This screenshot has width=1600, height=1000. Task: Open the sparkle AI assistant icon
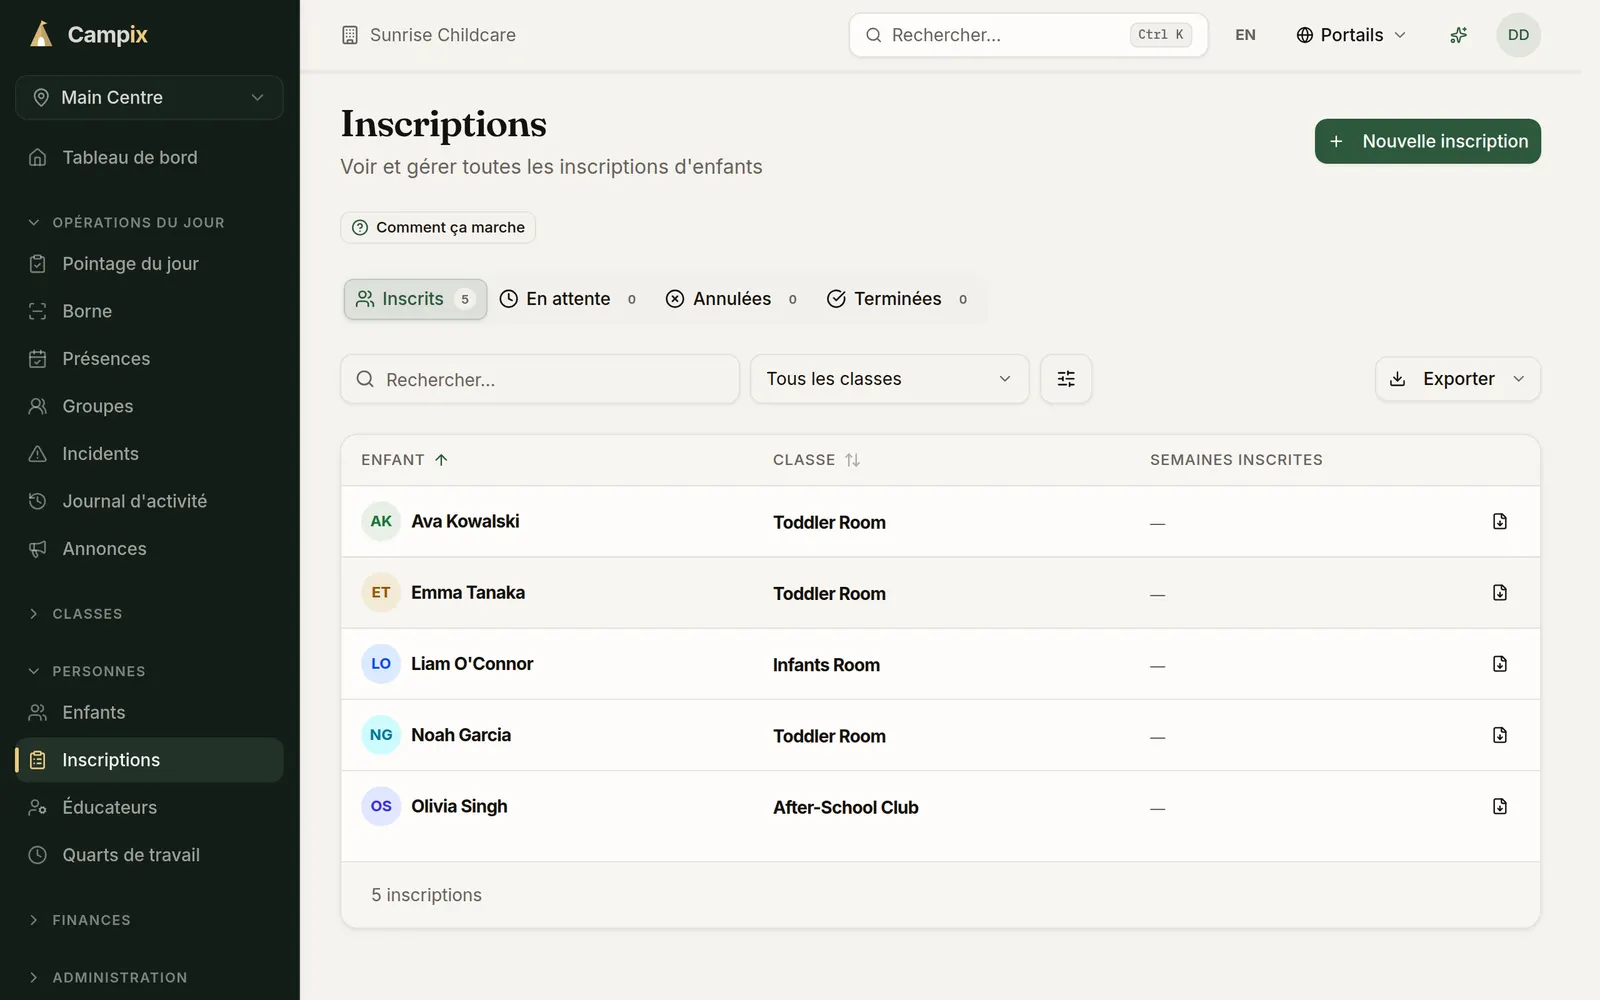[1459, 35]
